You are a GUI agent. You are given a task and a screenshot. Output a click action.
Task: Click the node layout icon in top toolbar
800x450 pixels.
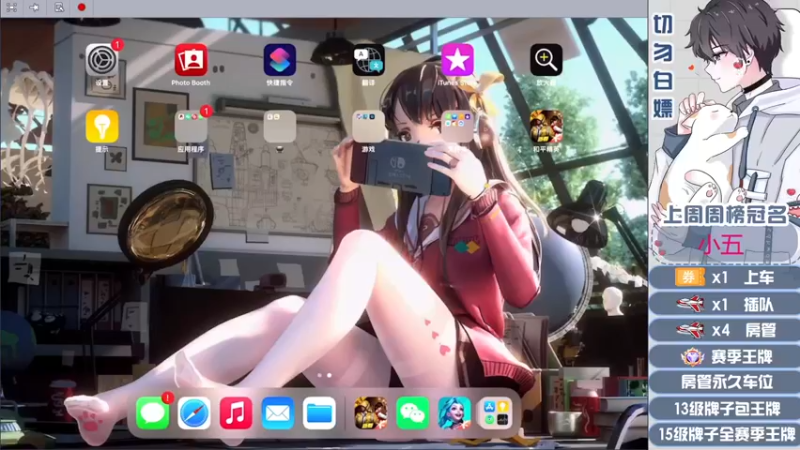[x=11, y=7]
